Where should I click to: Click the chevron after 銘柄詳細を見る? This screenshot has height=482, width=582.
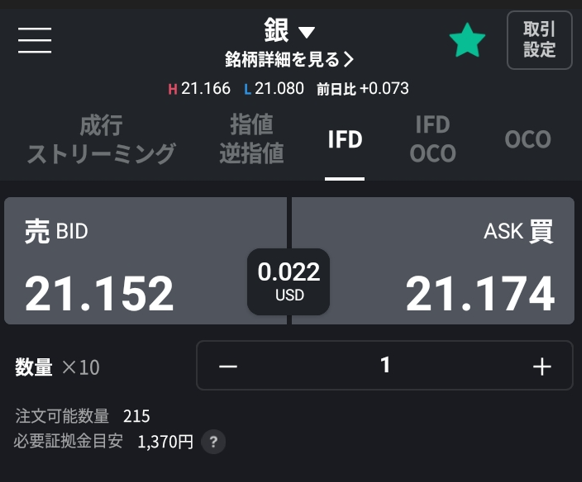348,59
